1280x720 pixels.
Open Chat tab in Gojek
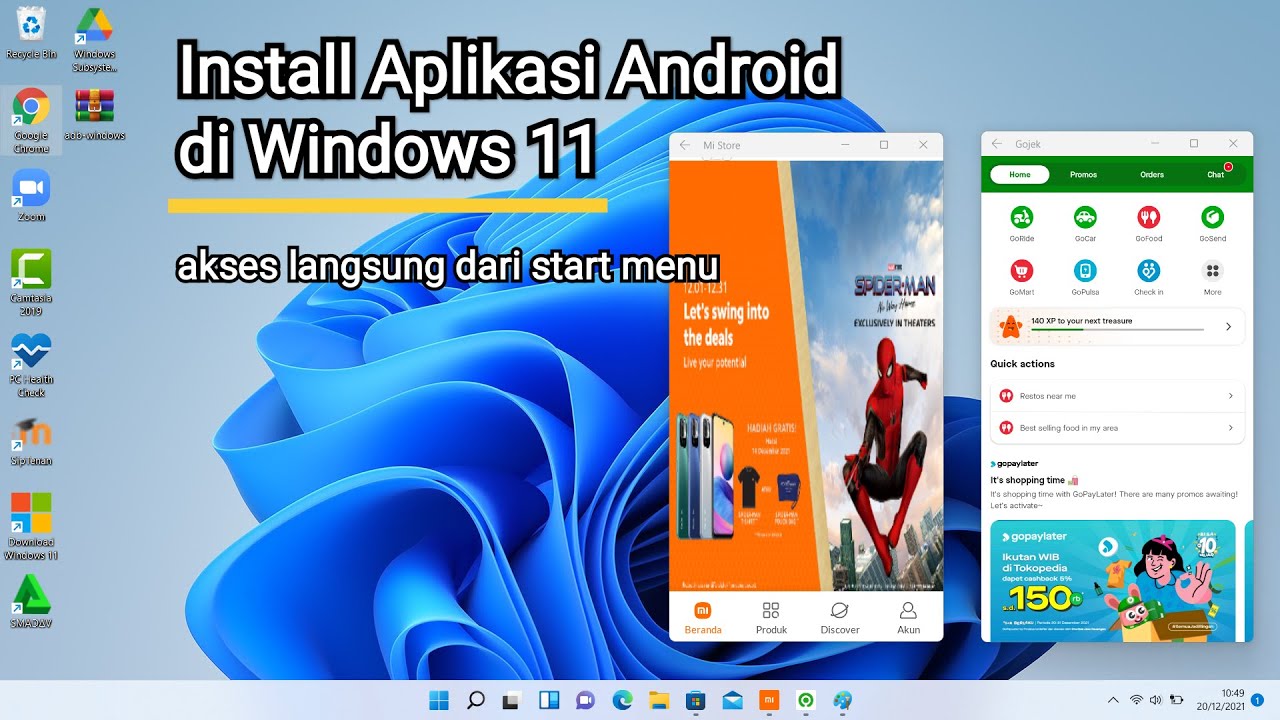(1215, 174)
